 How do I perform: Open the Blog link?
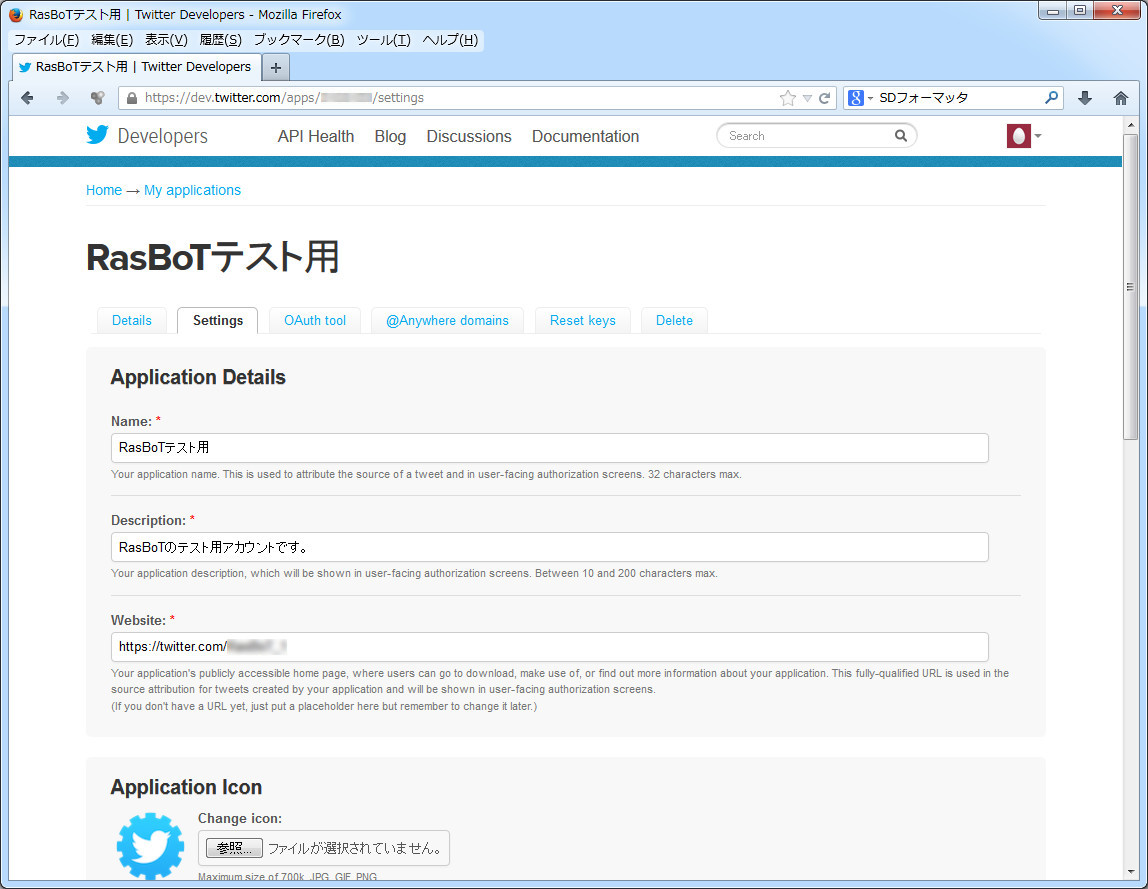point(390,136)
